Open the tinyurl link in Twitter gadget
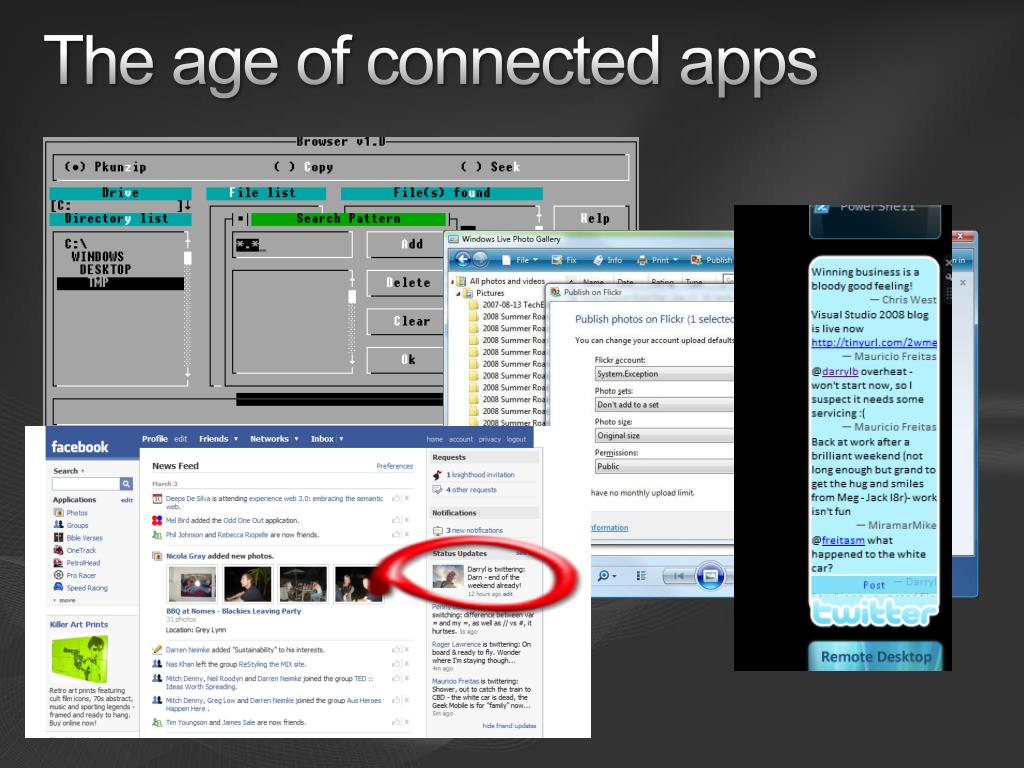 pyautogui.click(x=874, y=342)
